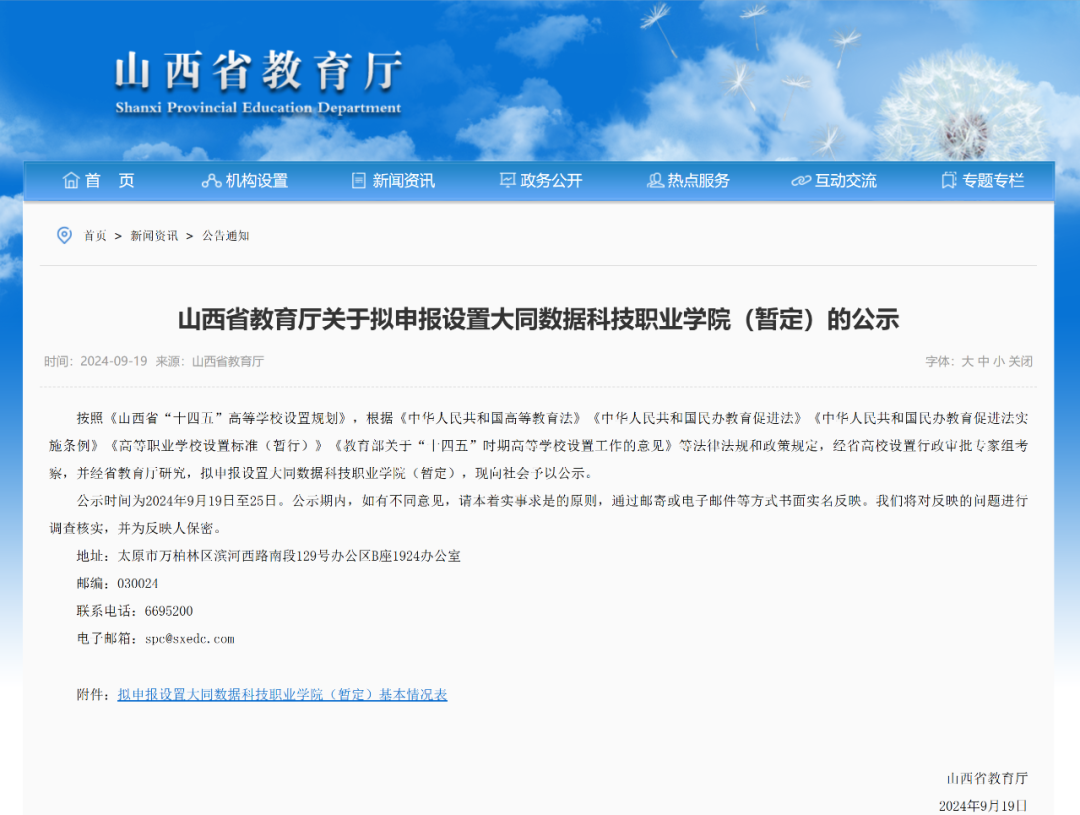Click the 机构设置 organization icon
1080x815 pixels.
[x=211, y=181]
